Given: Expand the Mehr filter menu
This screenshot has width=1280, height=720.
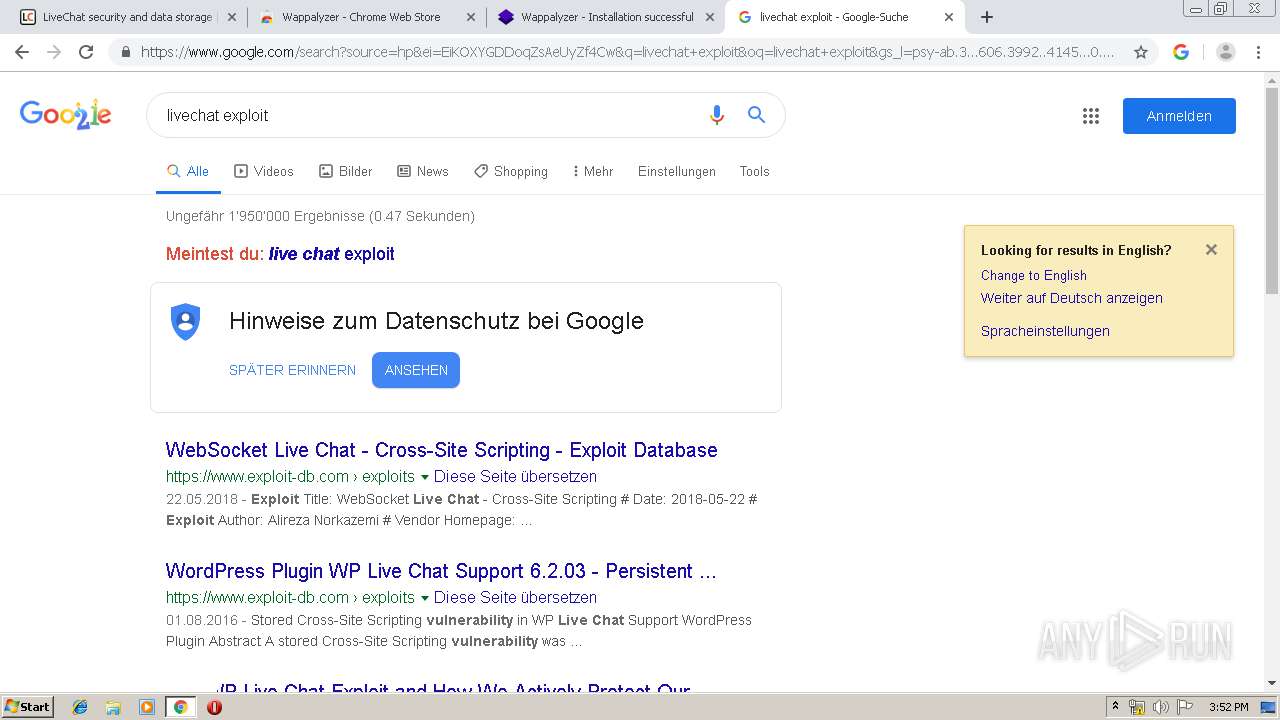Looking at the screenshot, I should click(593, 172).
